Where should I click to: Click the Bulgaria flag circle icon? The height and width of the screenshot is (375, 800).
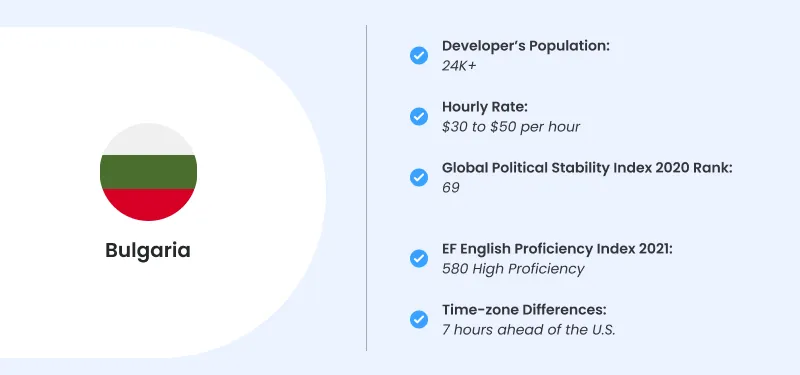[x=148, y=172]
